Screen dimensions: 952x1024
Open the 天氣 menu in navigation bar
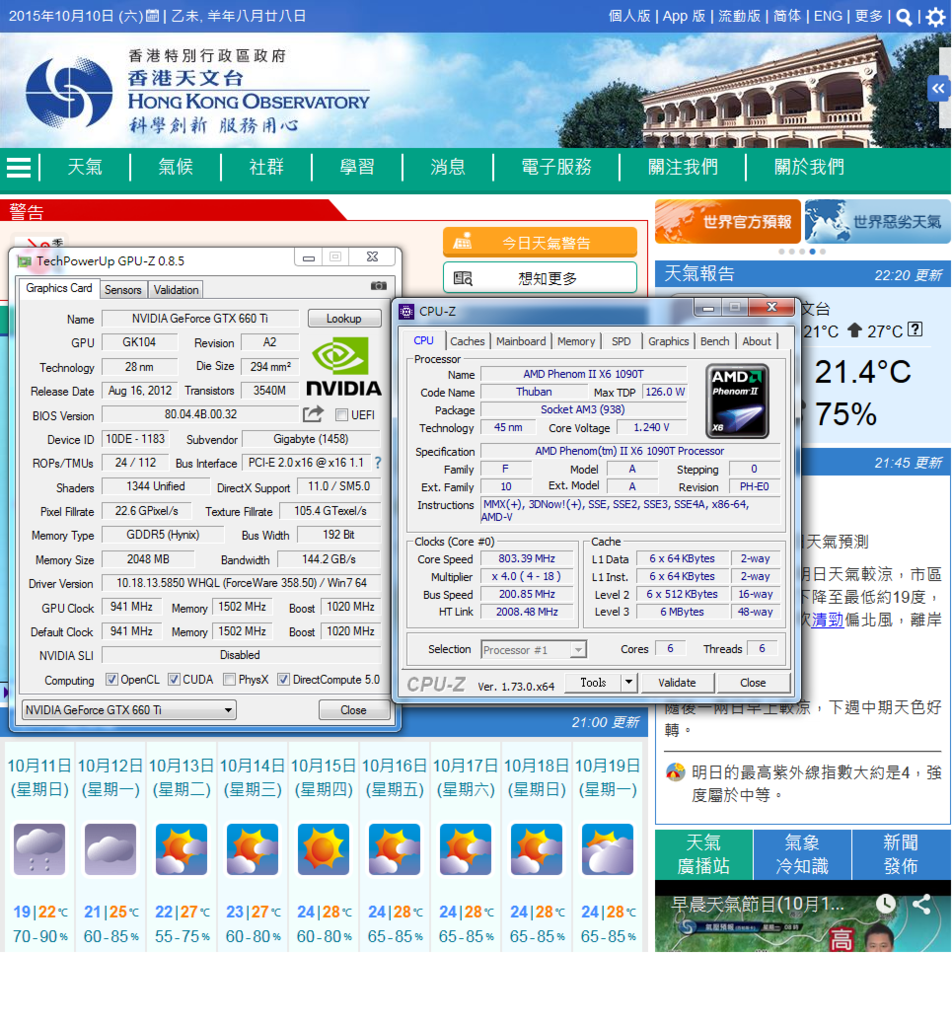[85, 167]
